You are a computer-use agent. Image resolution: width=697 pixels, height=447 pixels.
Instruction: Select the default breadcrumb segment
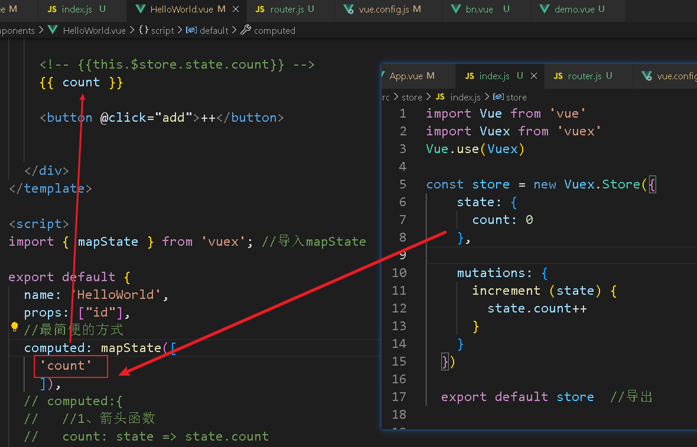tap(214, 31)
